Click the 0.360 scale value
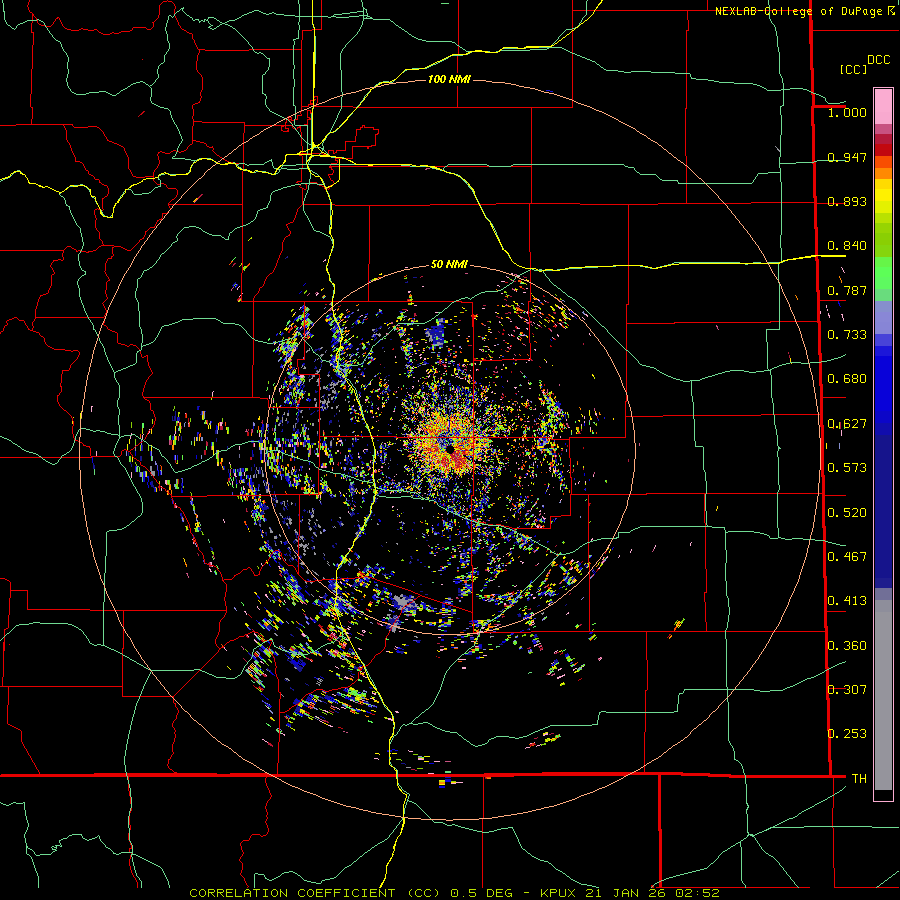Image resolution: width=900 pixels, height=900 pixels. click(847, 646)
